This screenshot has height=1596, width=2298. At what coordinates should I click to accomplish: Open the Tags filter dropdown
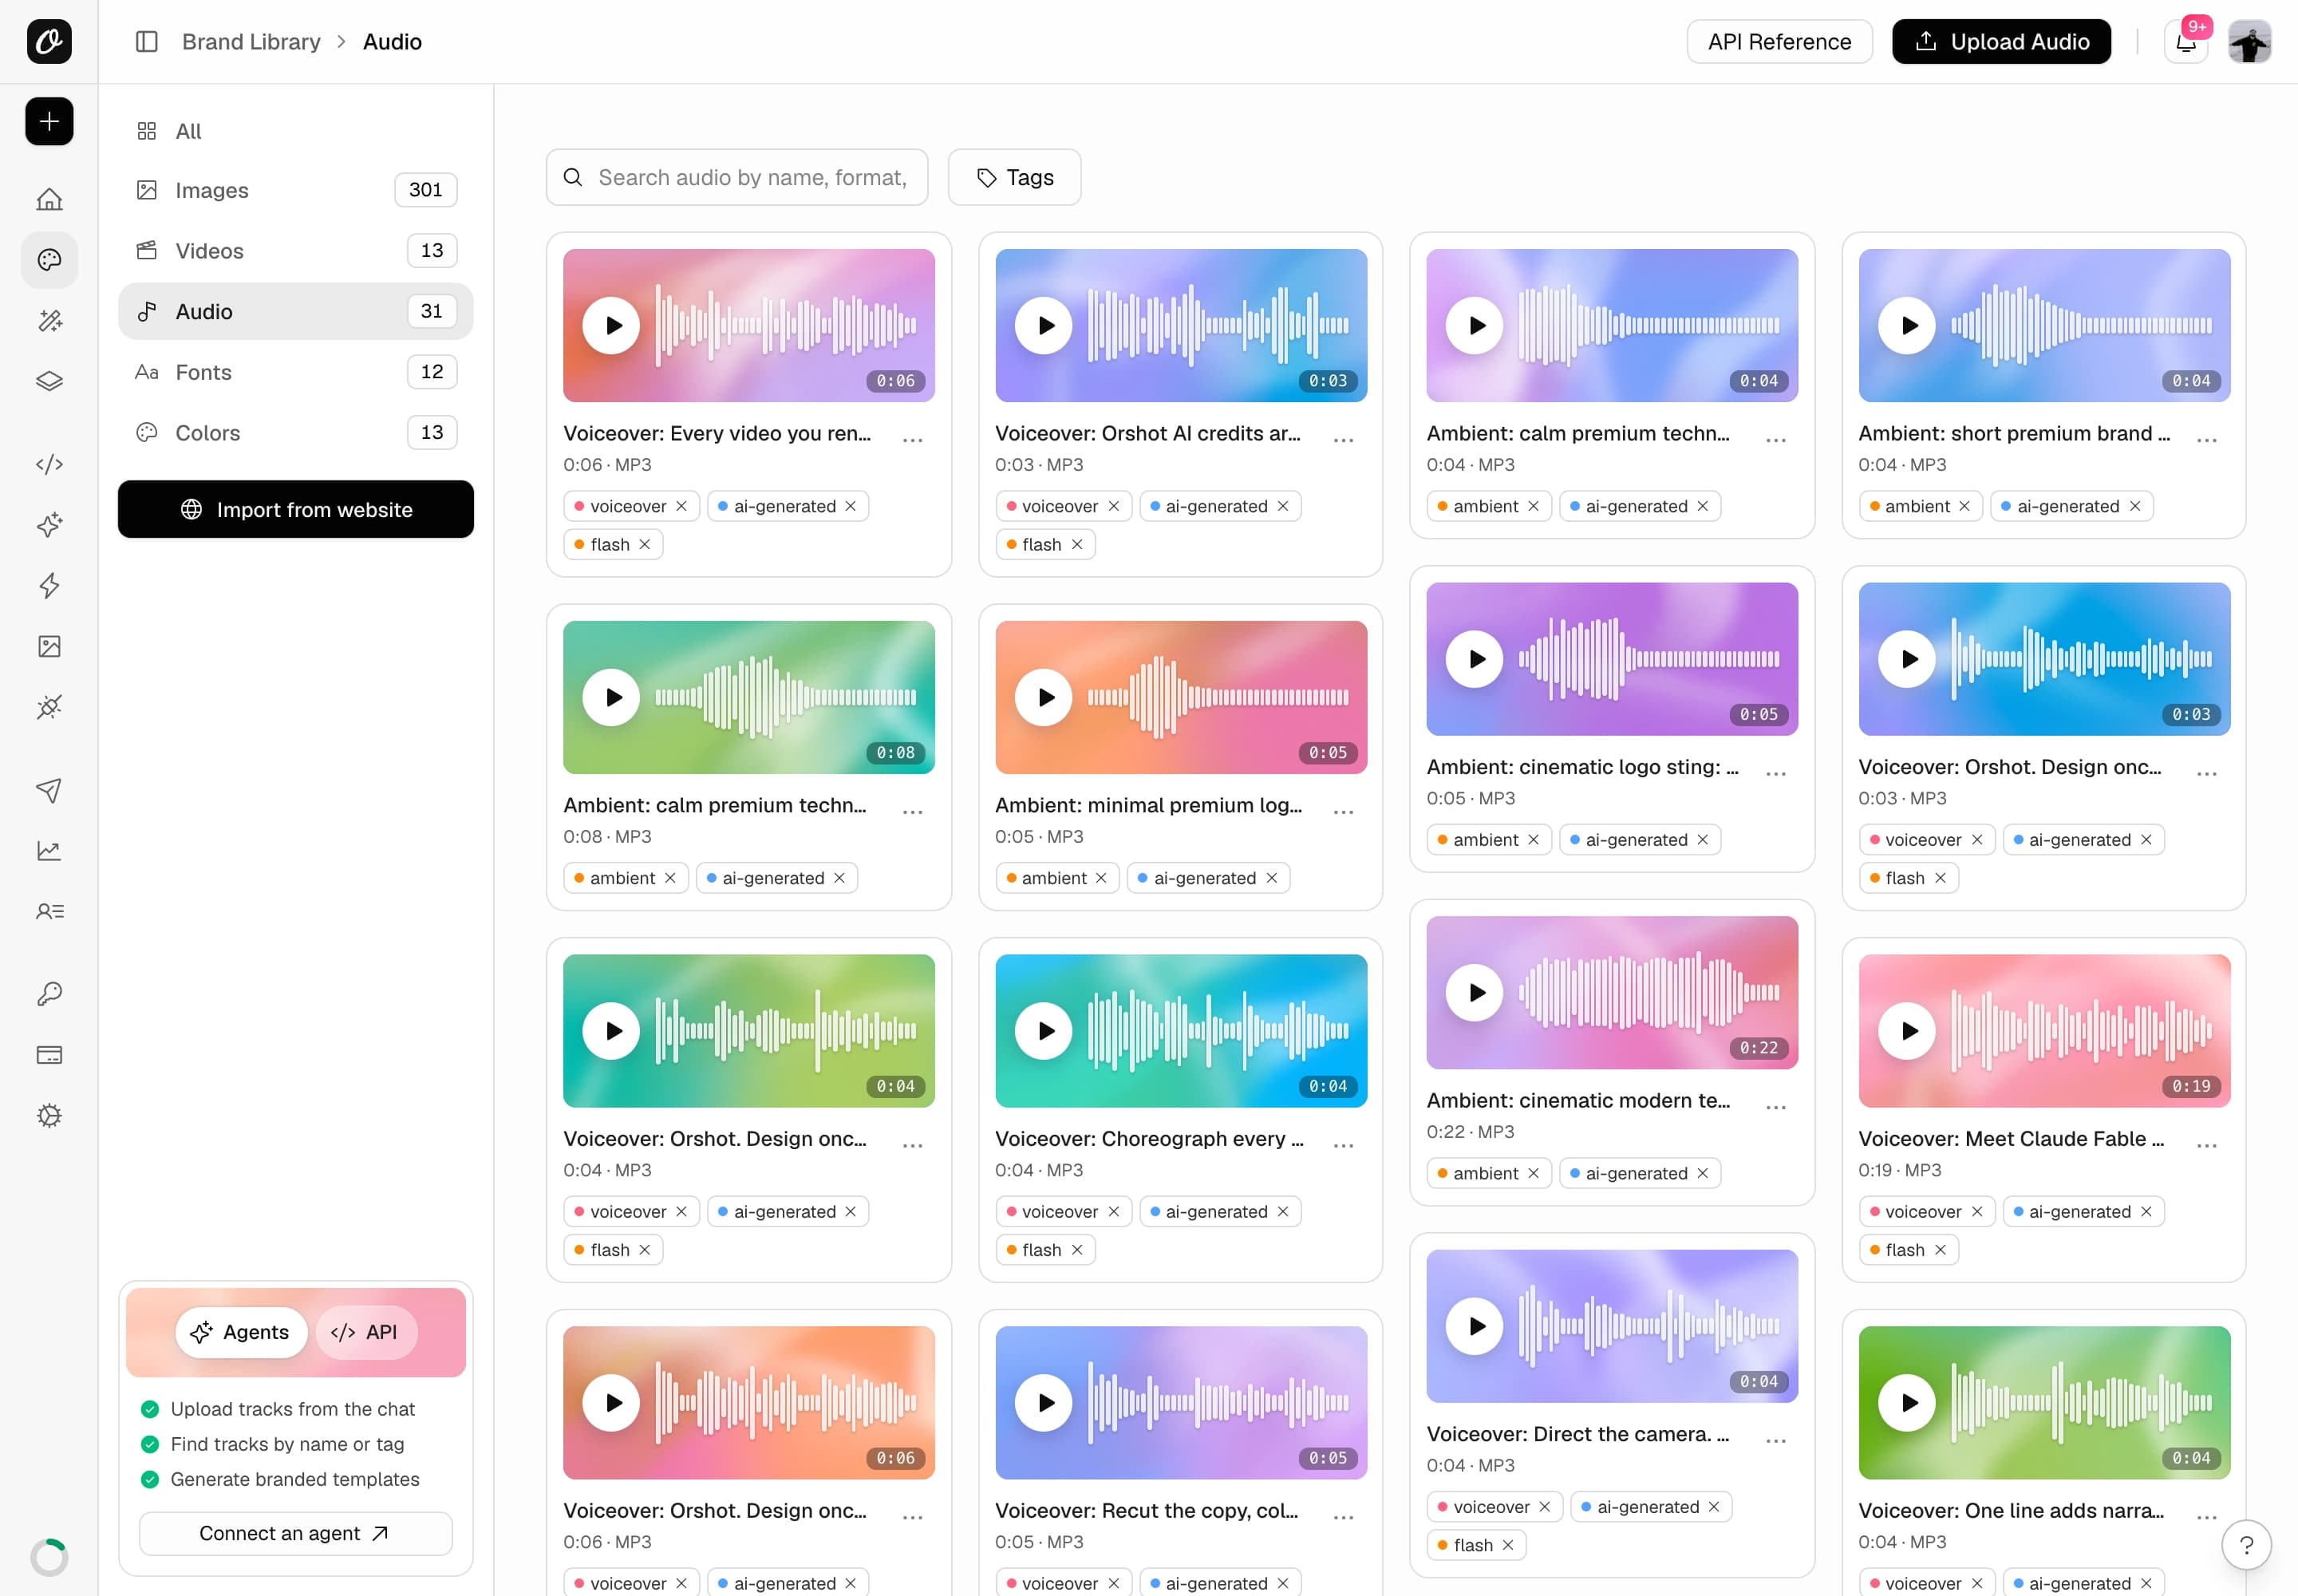(1014, 177)
